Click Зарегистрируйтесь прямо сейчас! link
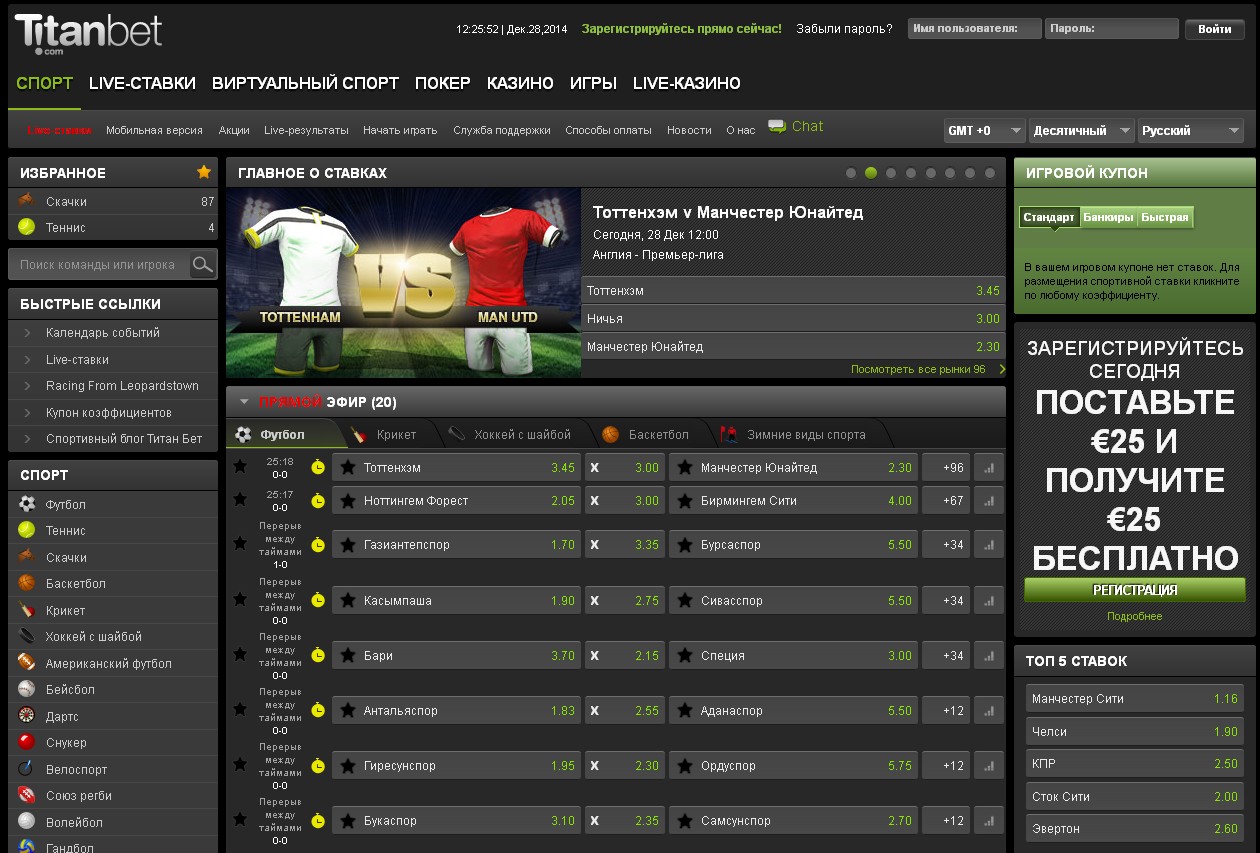Viewport: 1260px width, 853px height. pyautogui.click(x=682, y=29)
